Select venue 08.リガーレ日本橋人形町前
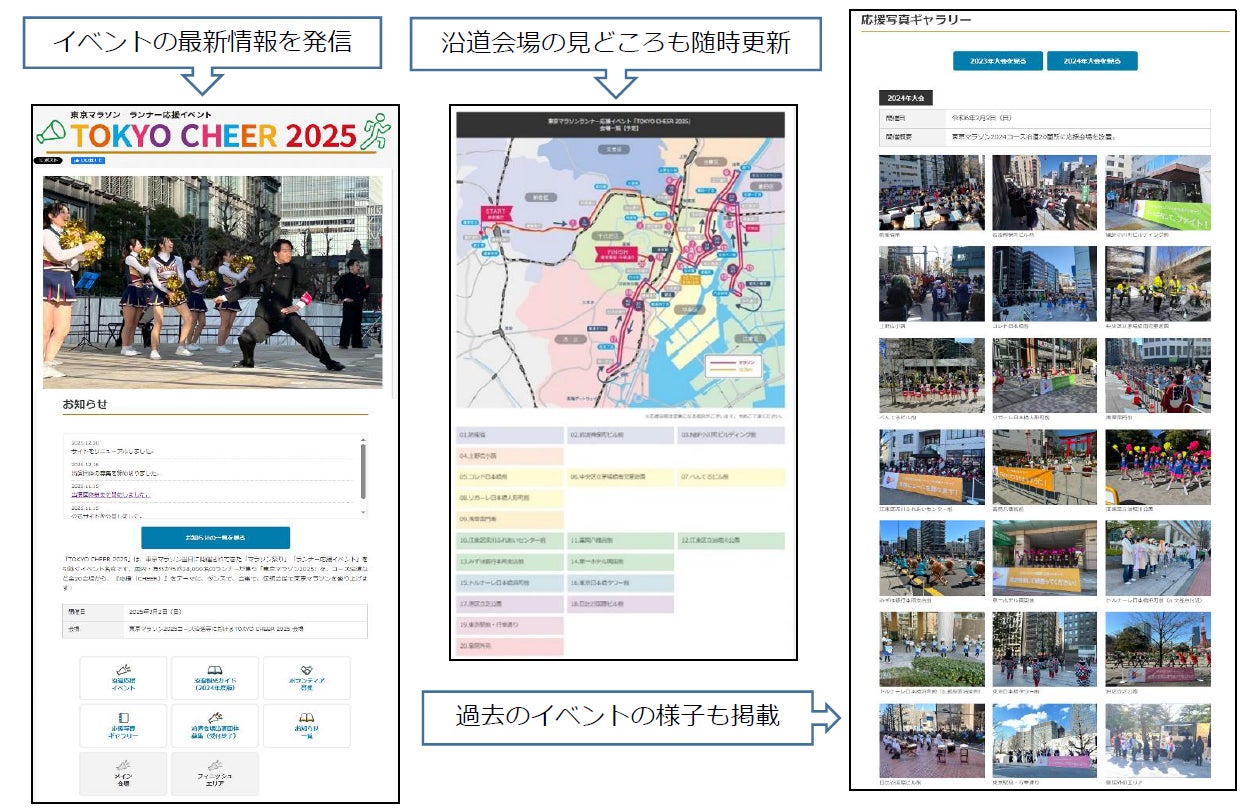 (510, 498)
